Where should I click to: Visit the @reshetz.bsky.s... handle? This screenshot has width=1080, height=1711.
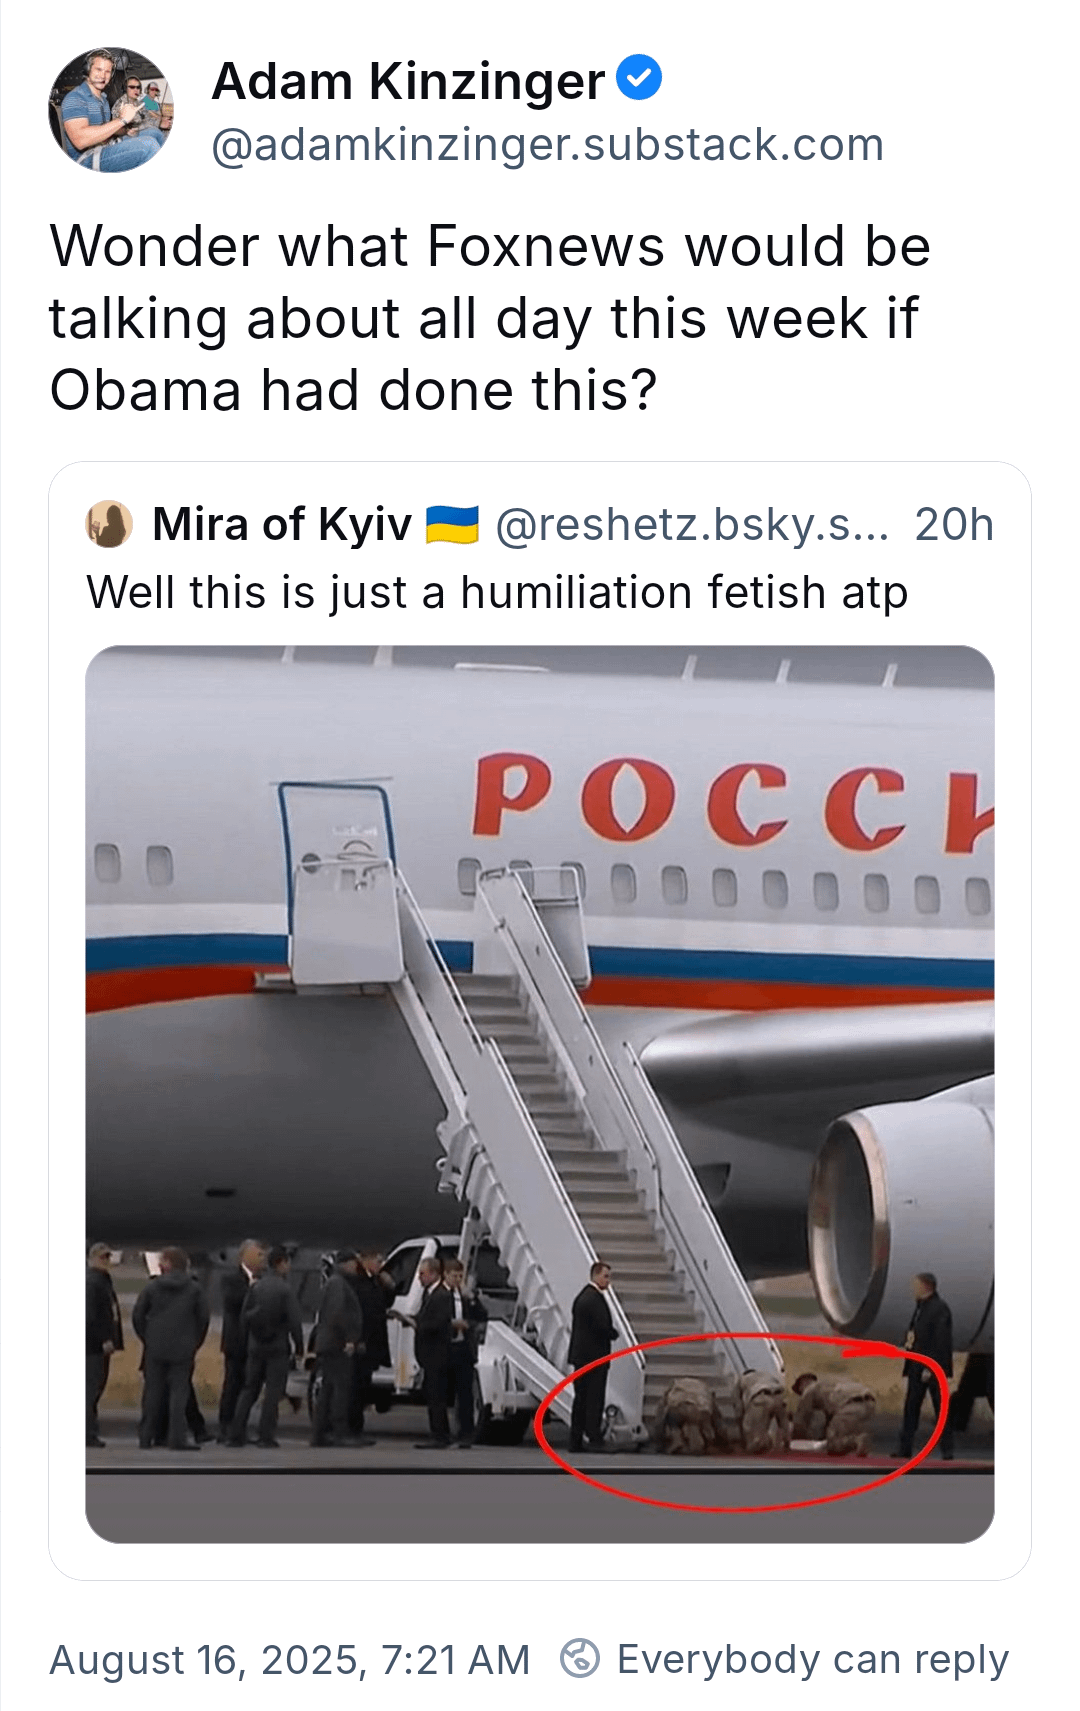click(692, 524)
